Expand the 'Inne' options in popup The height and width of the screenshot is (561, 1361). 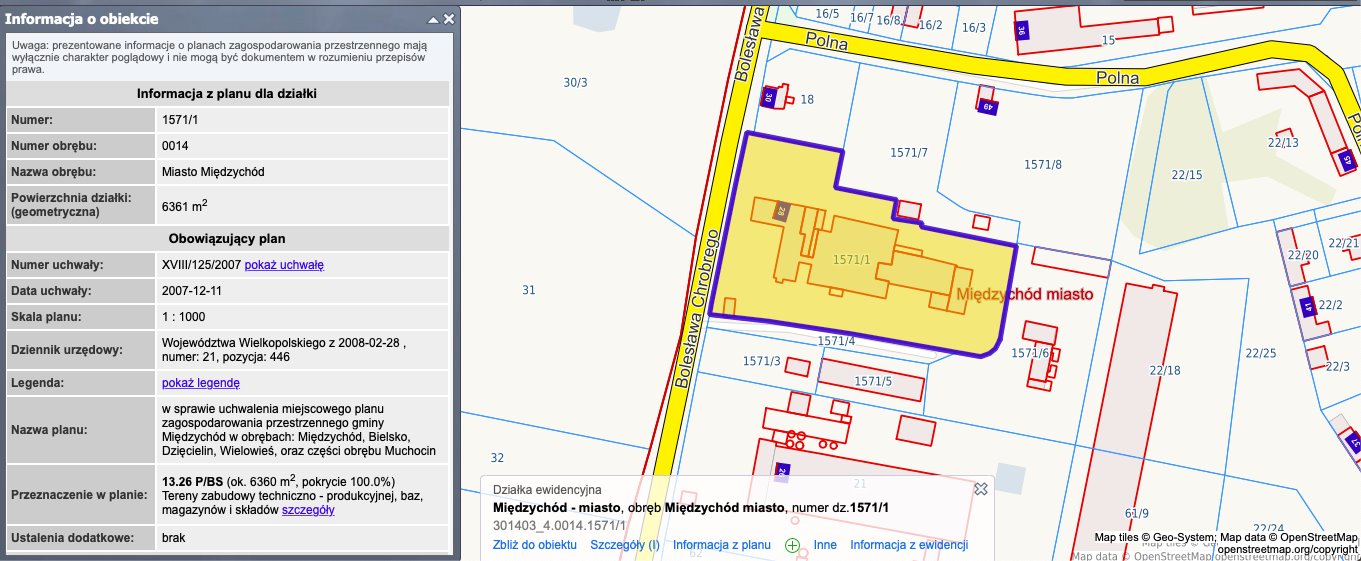point(825,545)
